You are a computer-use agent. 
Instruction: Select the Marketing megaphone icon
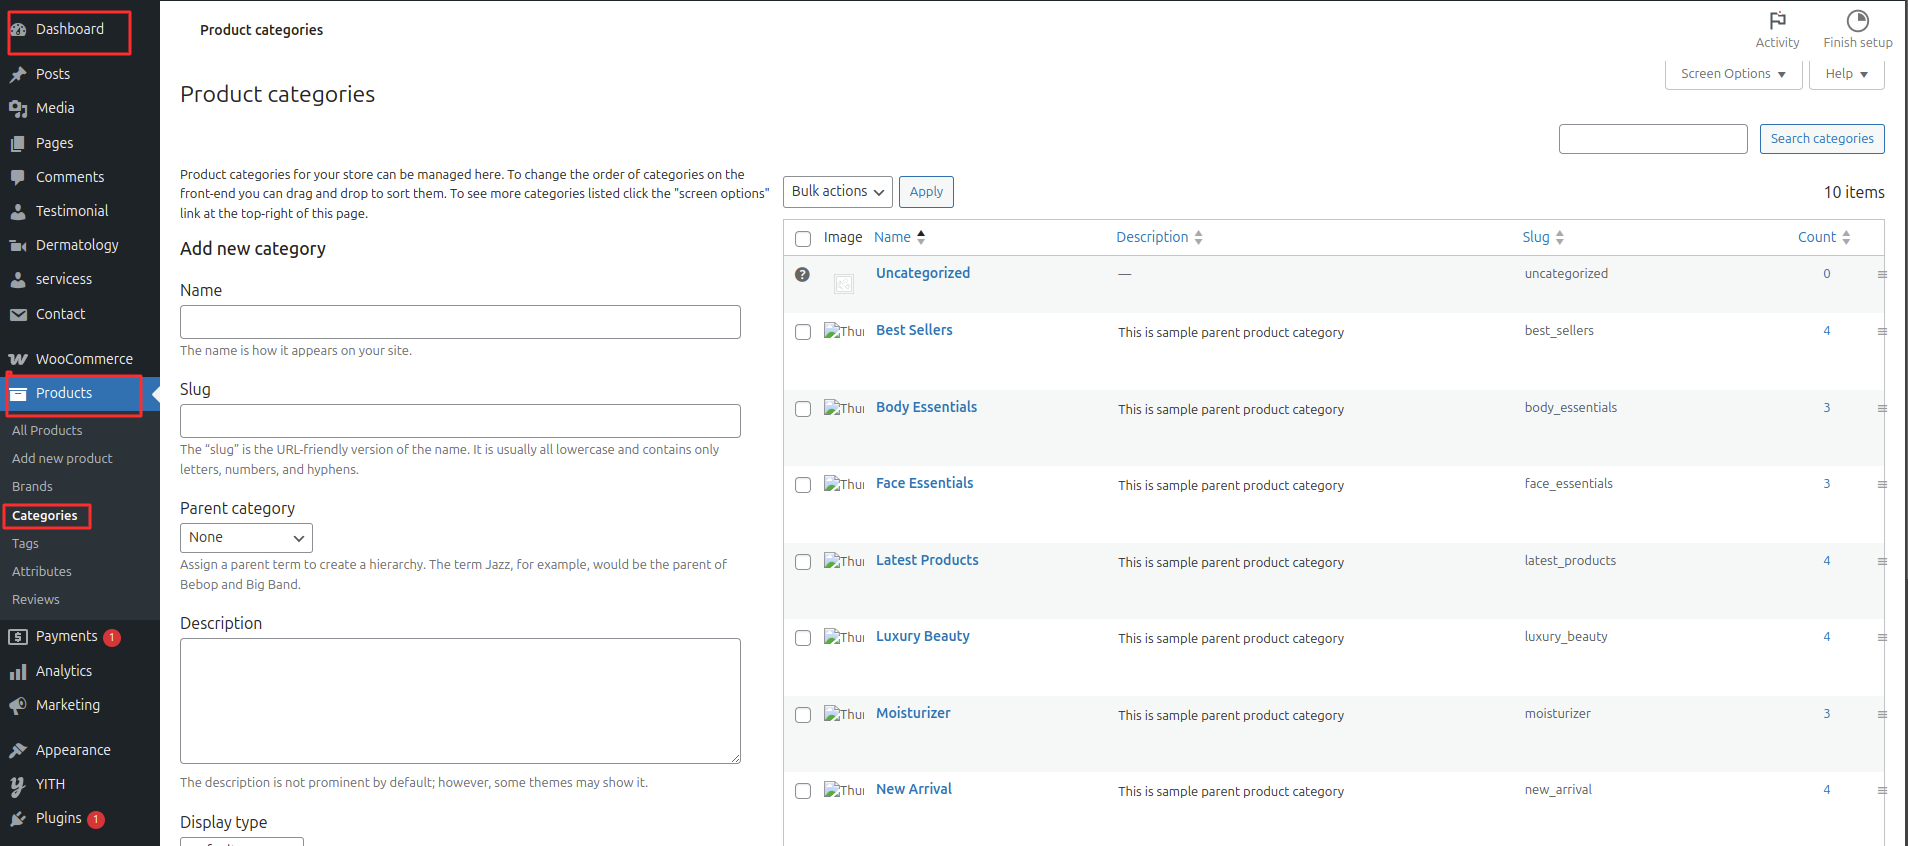click(x=18, y=706)
